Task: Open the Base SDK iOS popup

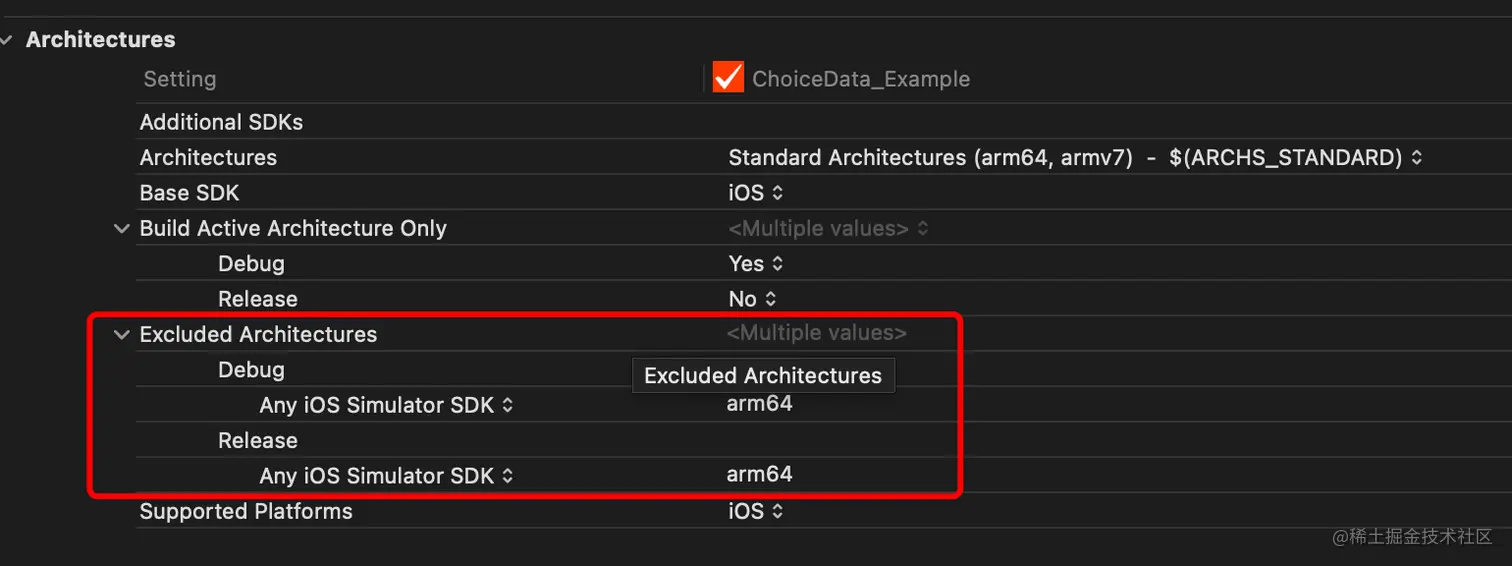Action: [755, 193]
